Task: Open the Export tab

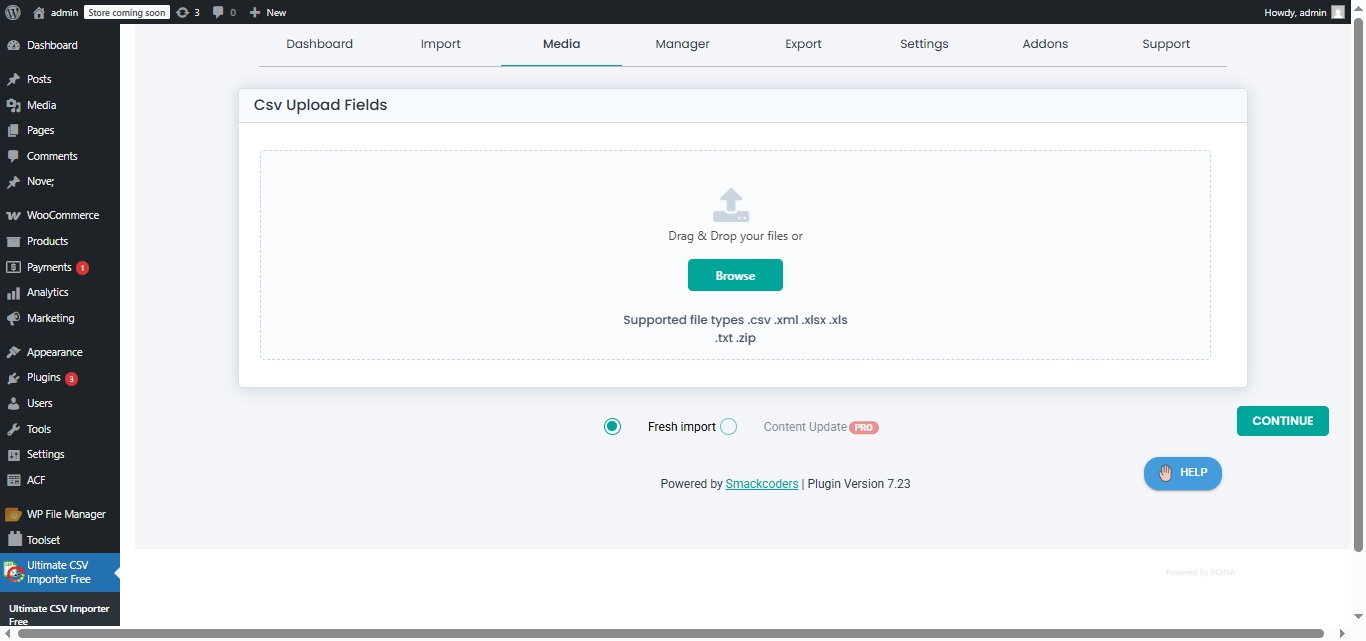Action: 803,44
